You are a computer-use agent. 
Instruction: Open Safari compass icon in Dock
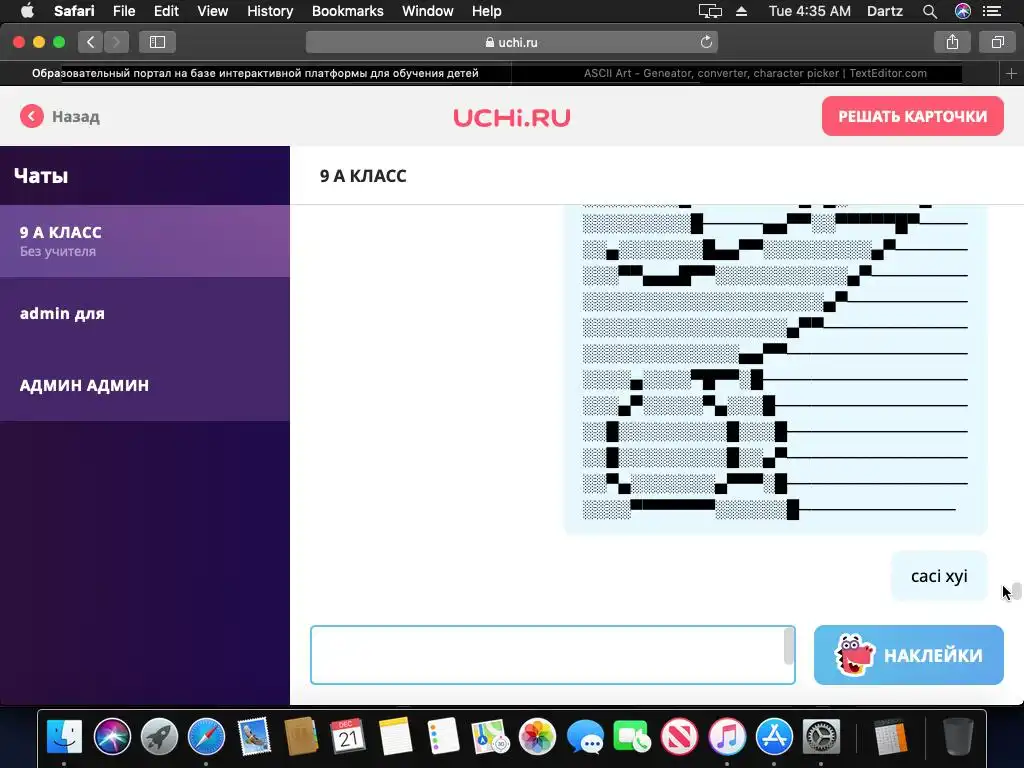(x=206, y=736)
